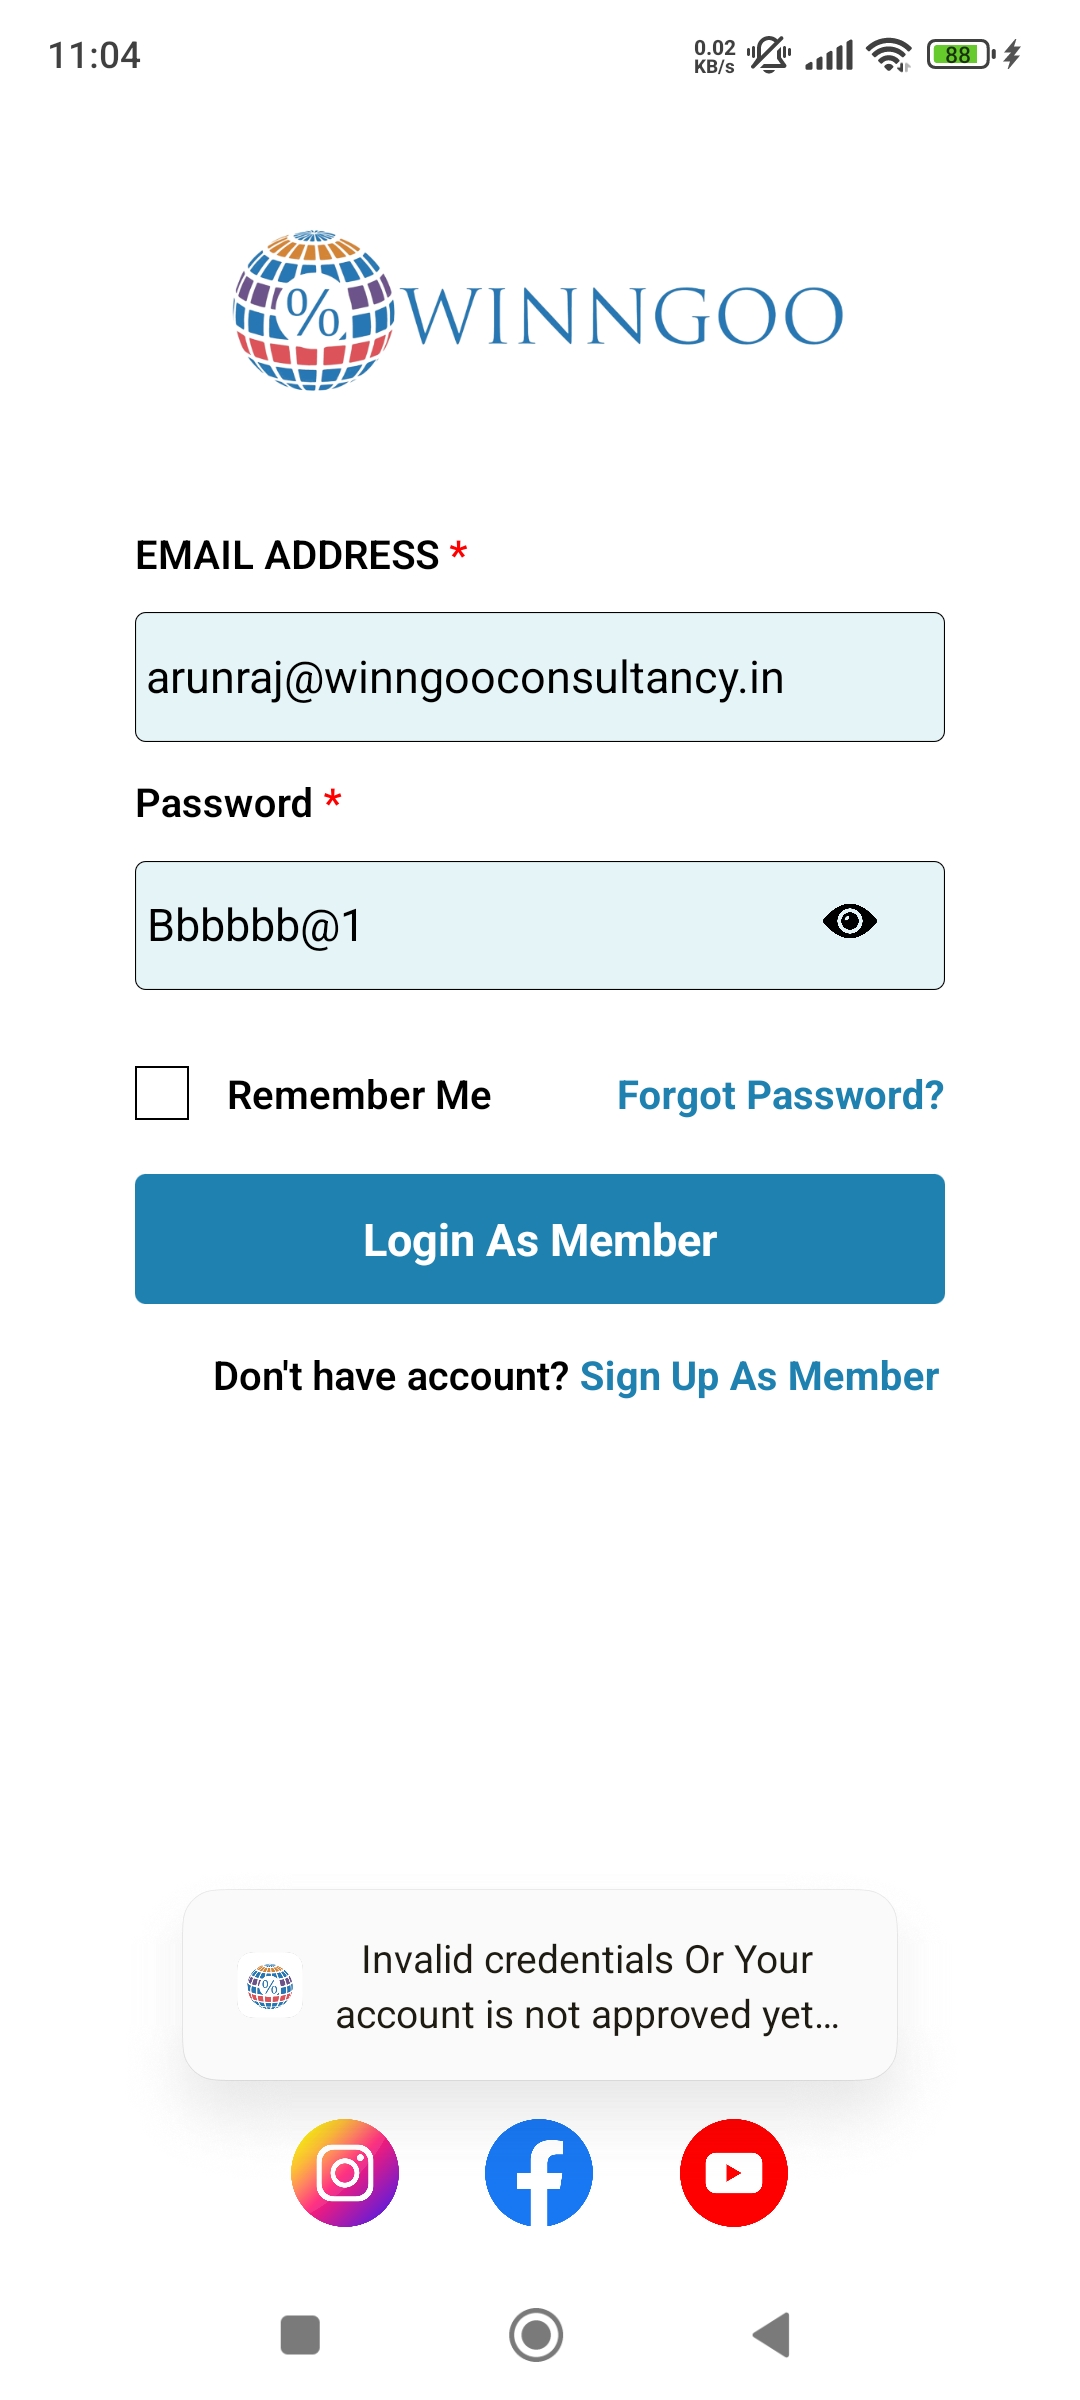Image resolution: width=1080 pixels, height=2400 pixels.
Task: Open the YouTube channel icon
Action: point(734,2172)
